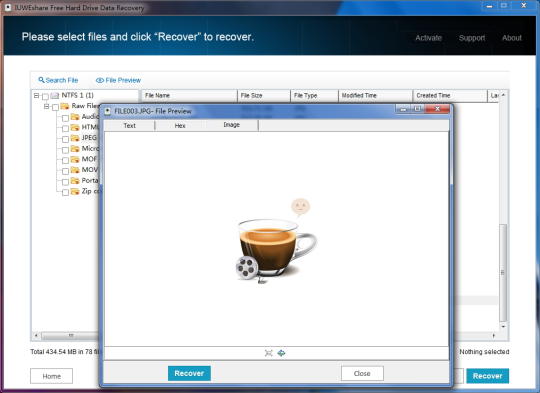Click the NTFS 1 drive icon

(55, 95)
